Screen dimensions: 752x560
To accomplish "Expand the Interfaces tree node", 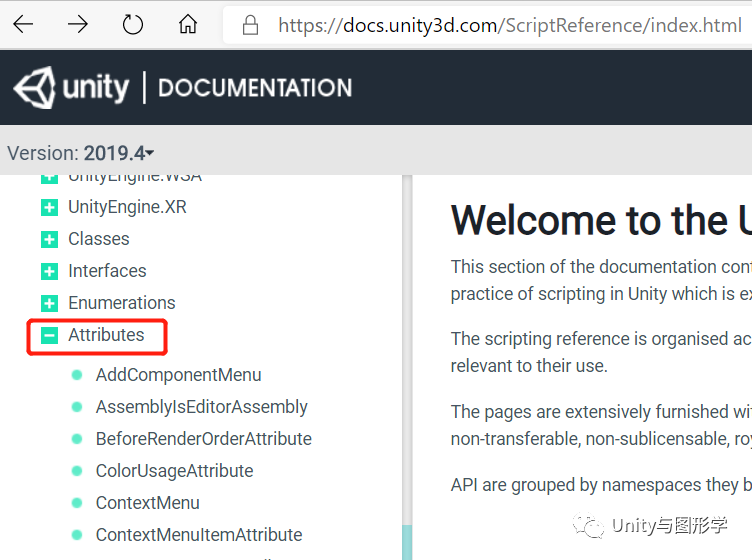I will (49, 271).
